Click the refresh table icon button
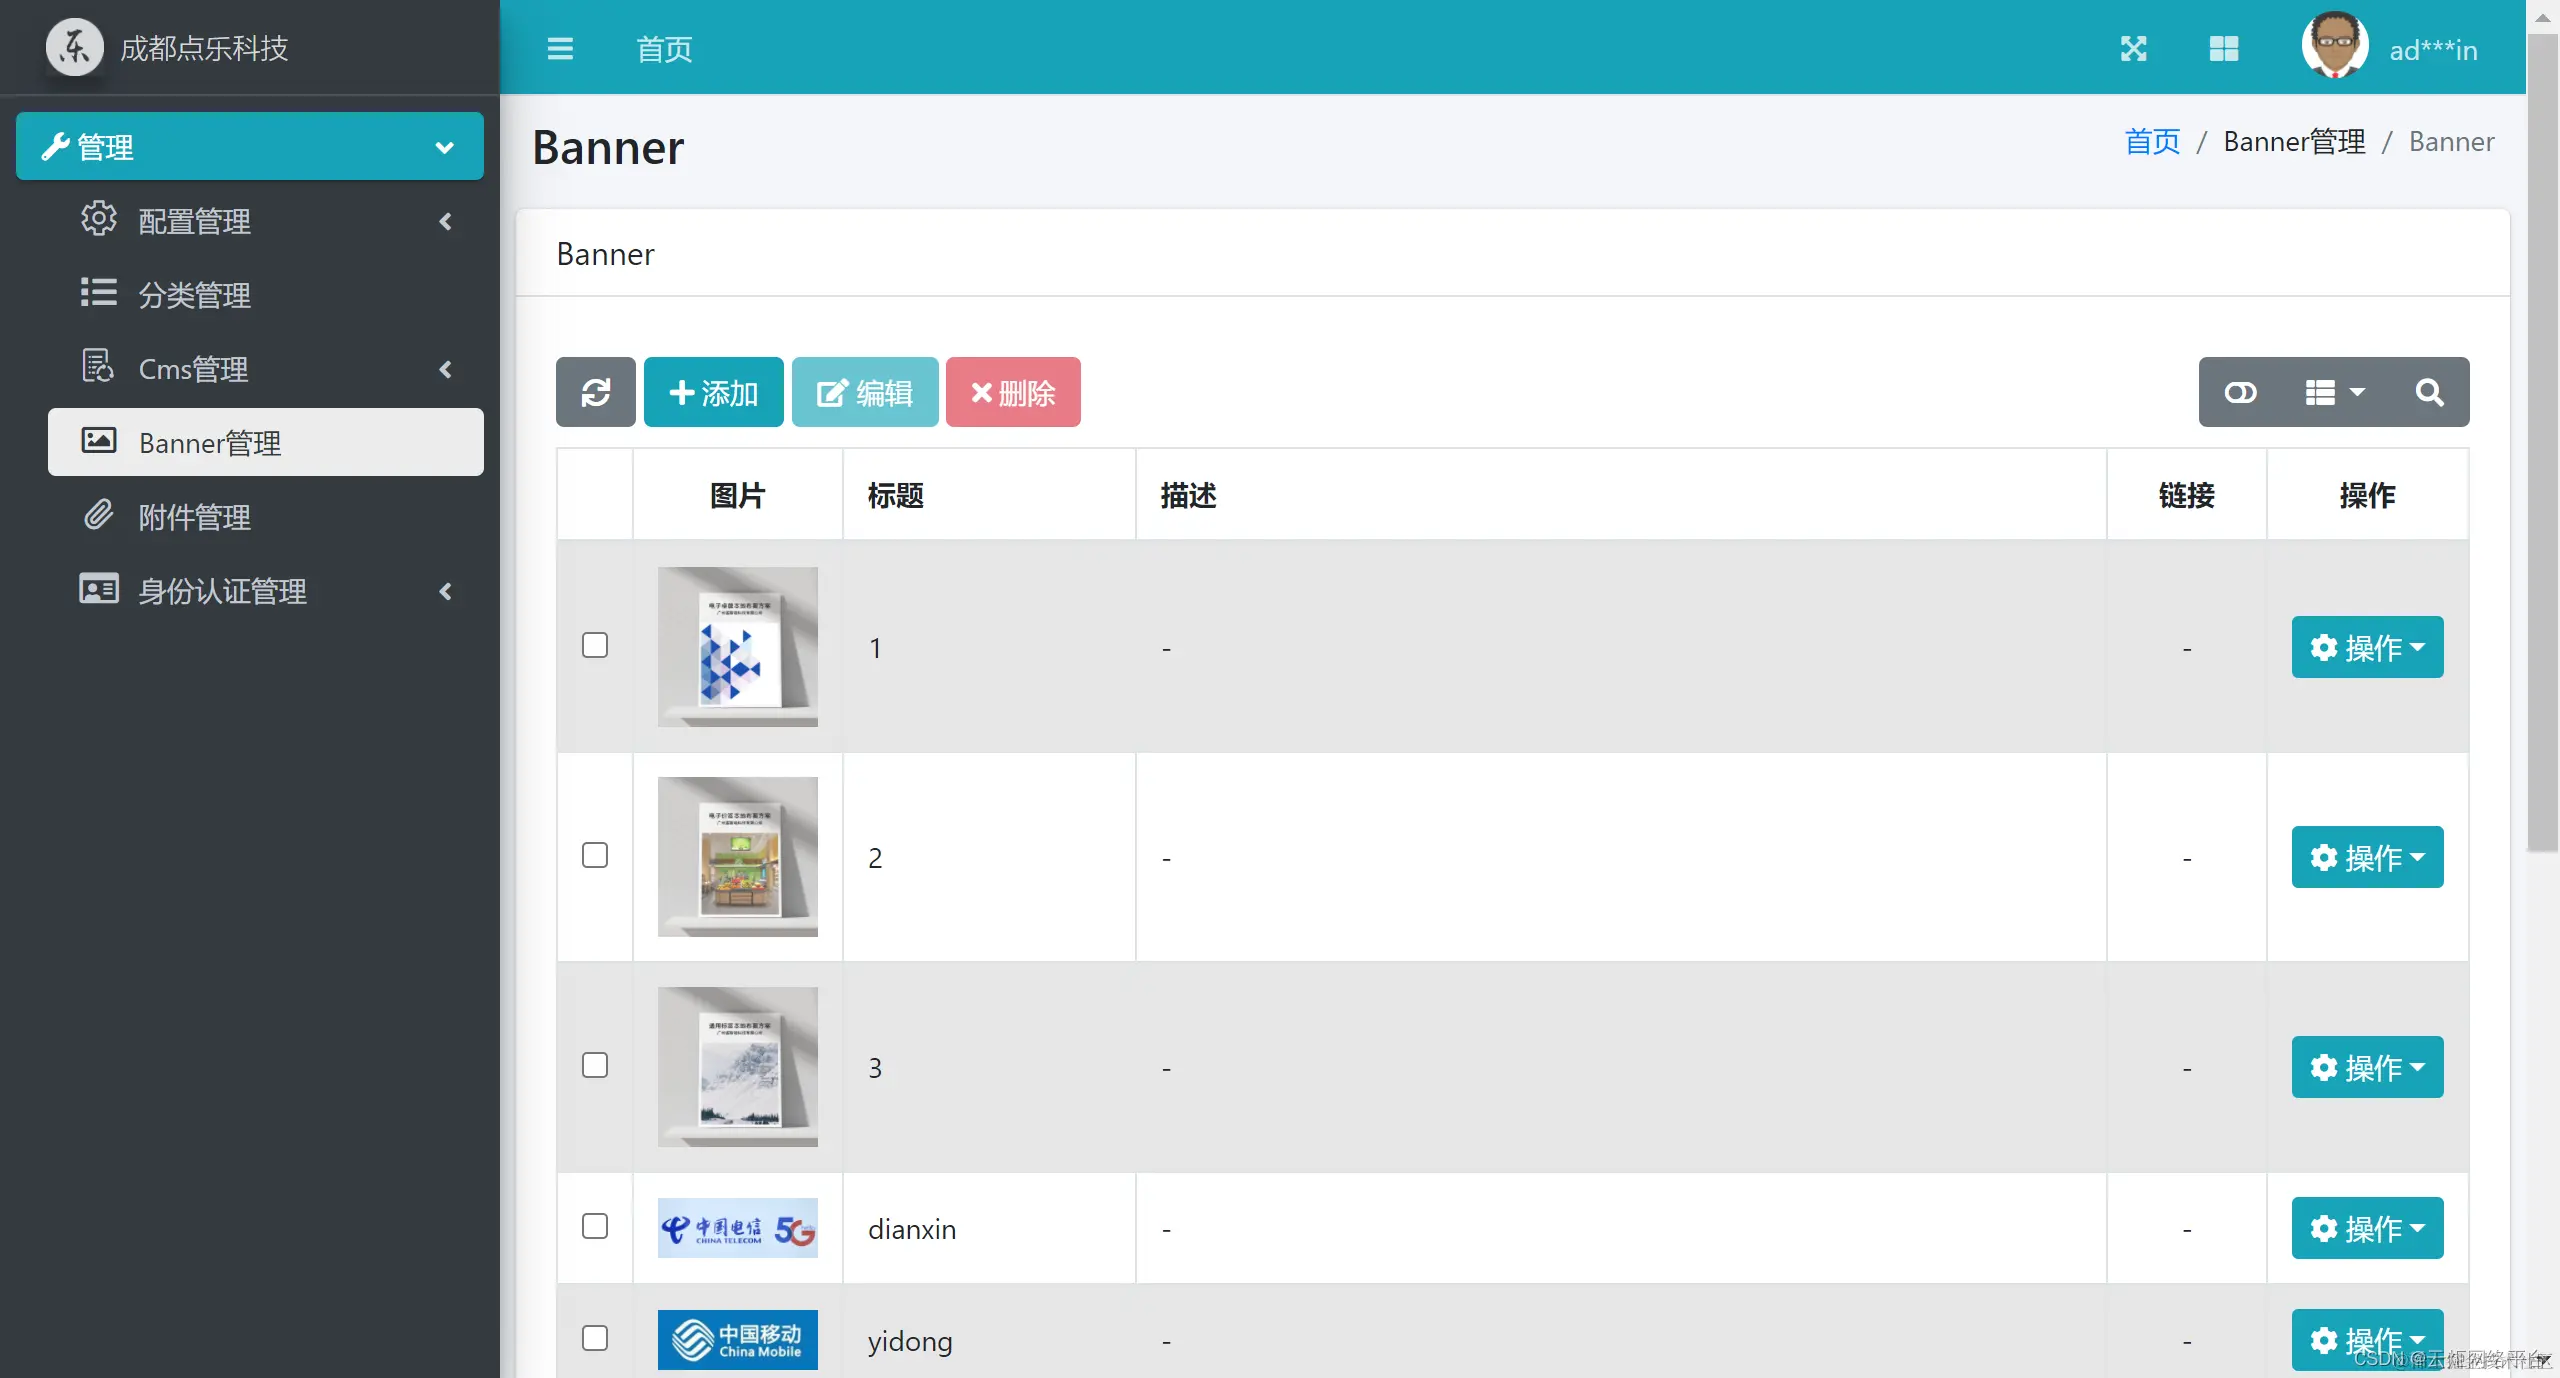Viewport: 2560px width, 1378px height. 595,392
